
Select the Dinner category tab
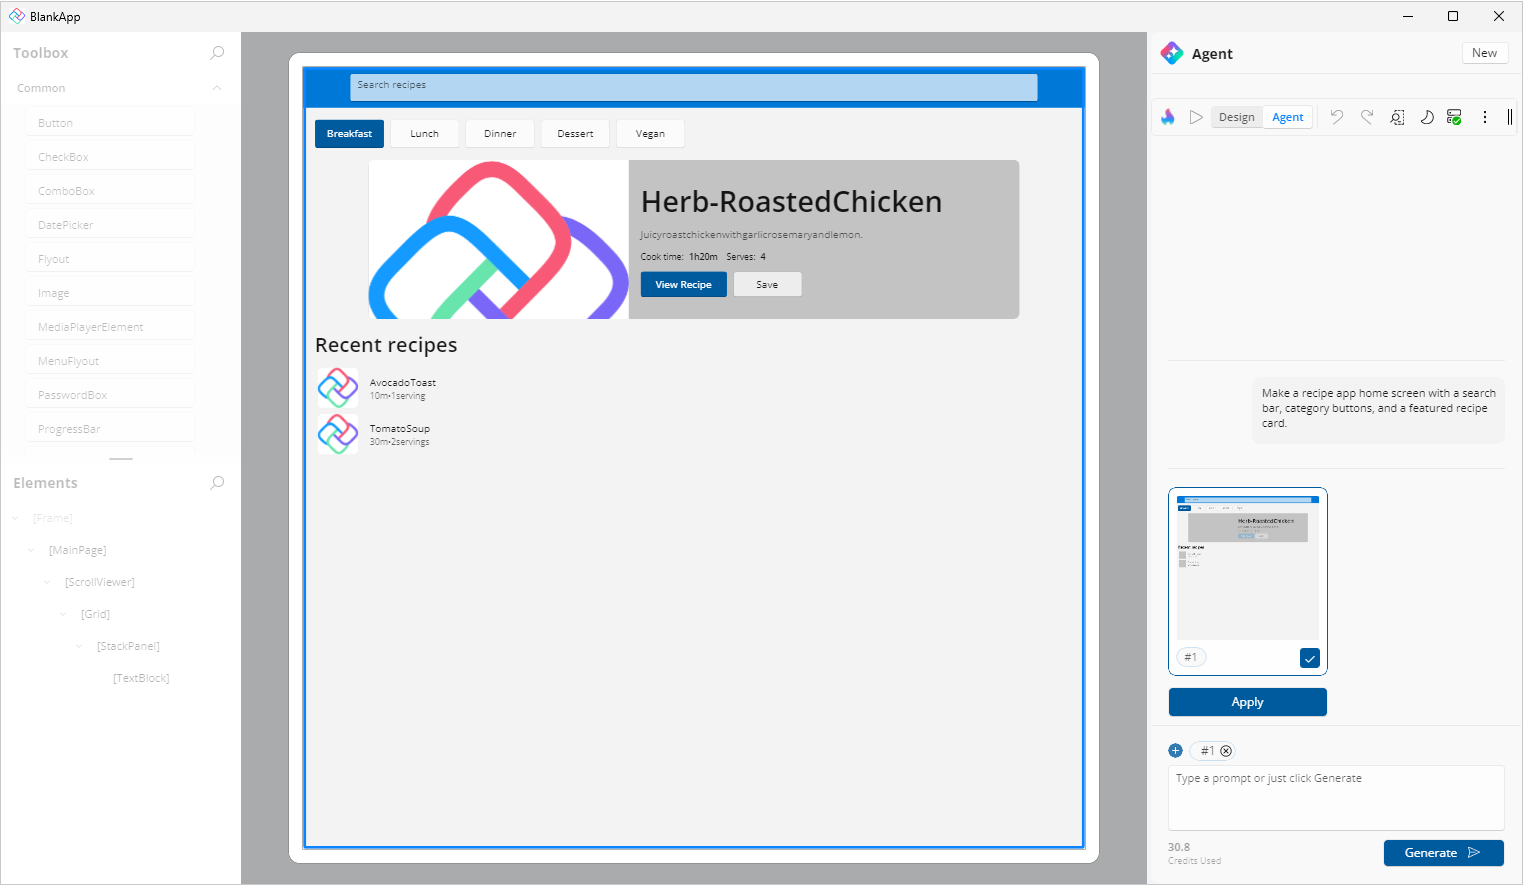point(500,134)
